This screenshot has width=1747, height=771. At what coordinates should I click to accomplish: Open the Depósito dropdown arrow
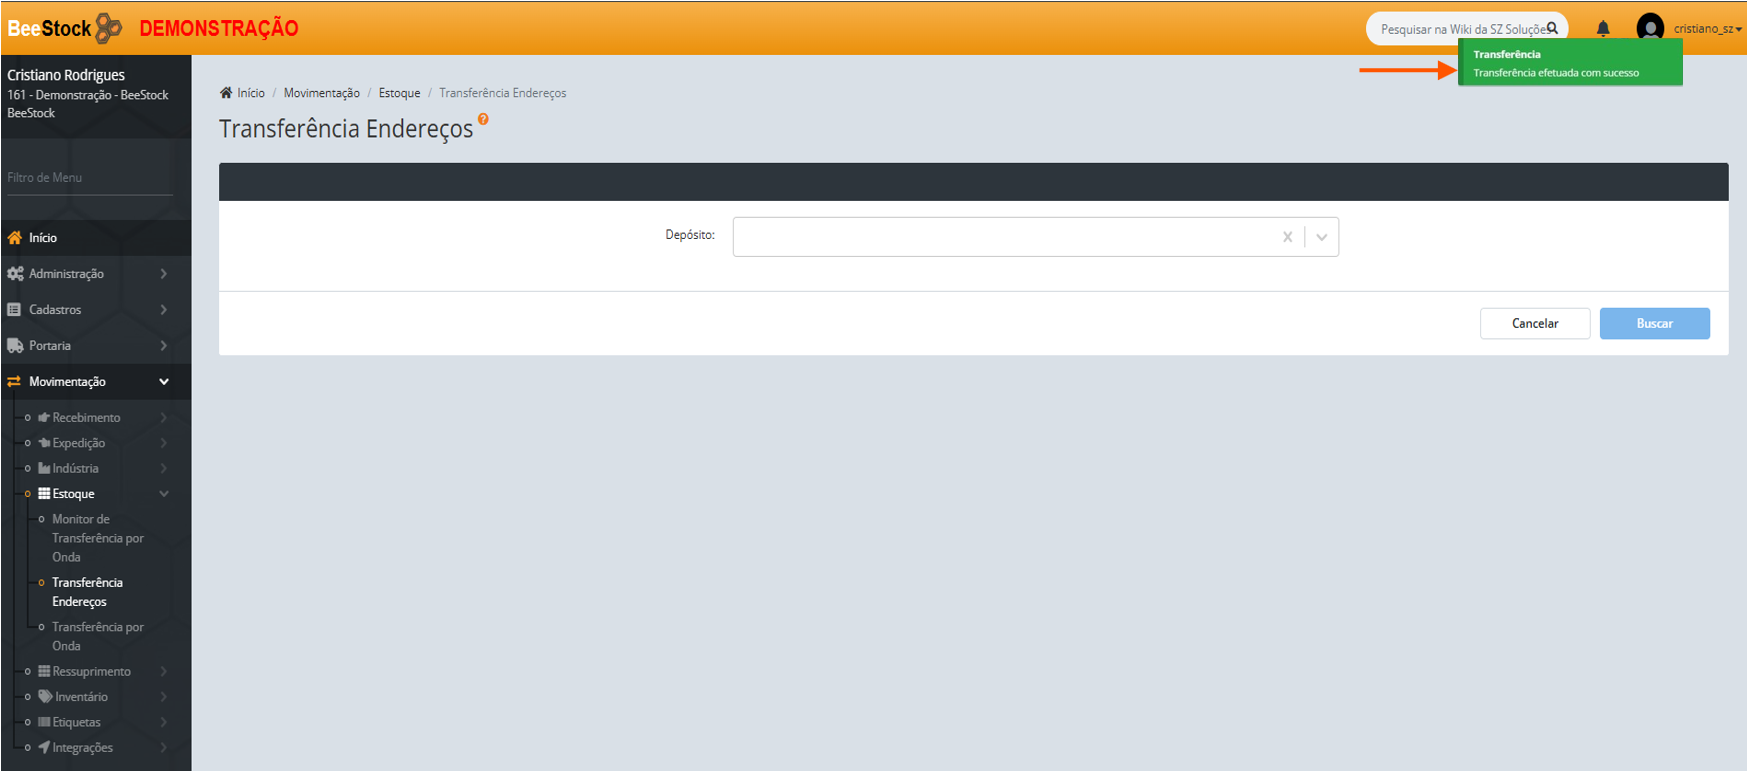[x=1321, y=237]
